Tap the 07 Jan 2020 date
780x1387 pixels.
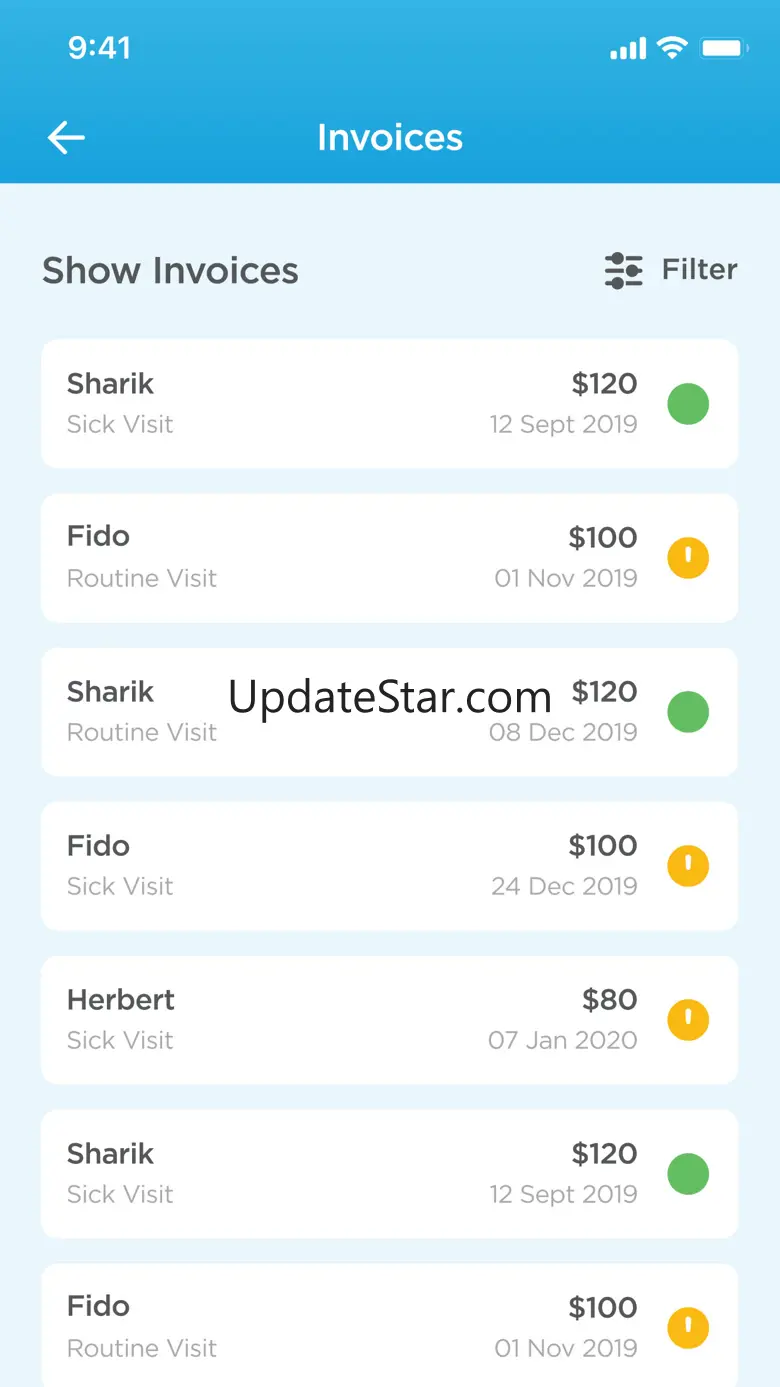coord(562,1040)
